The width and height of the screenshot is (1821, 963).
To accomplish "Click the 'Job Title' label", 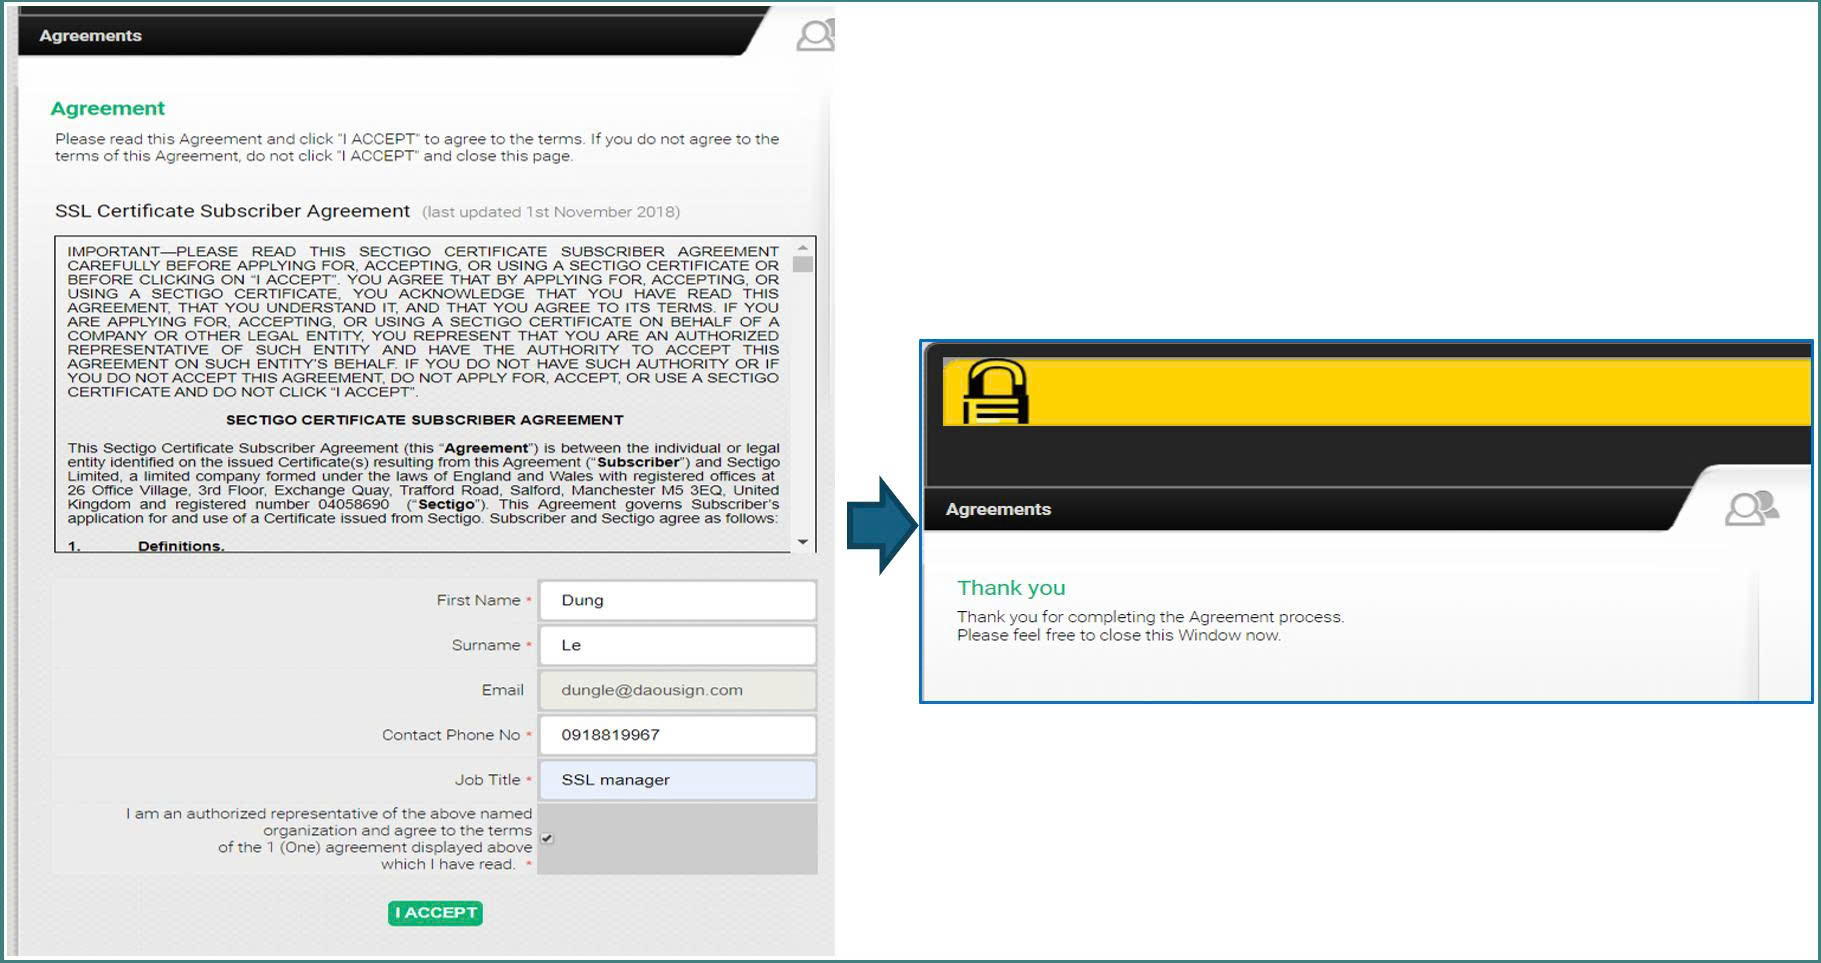I will point(487,780).
